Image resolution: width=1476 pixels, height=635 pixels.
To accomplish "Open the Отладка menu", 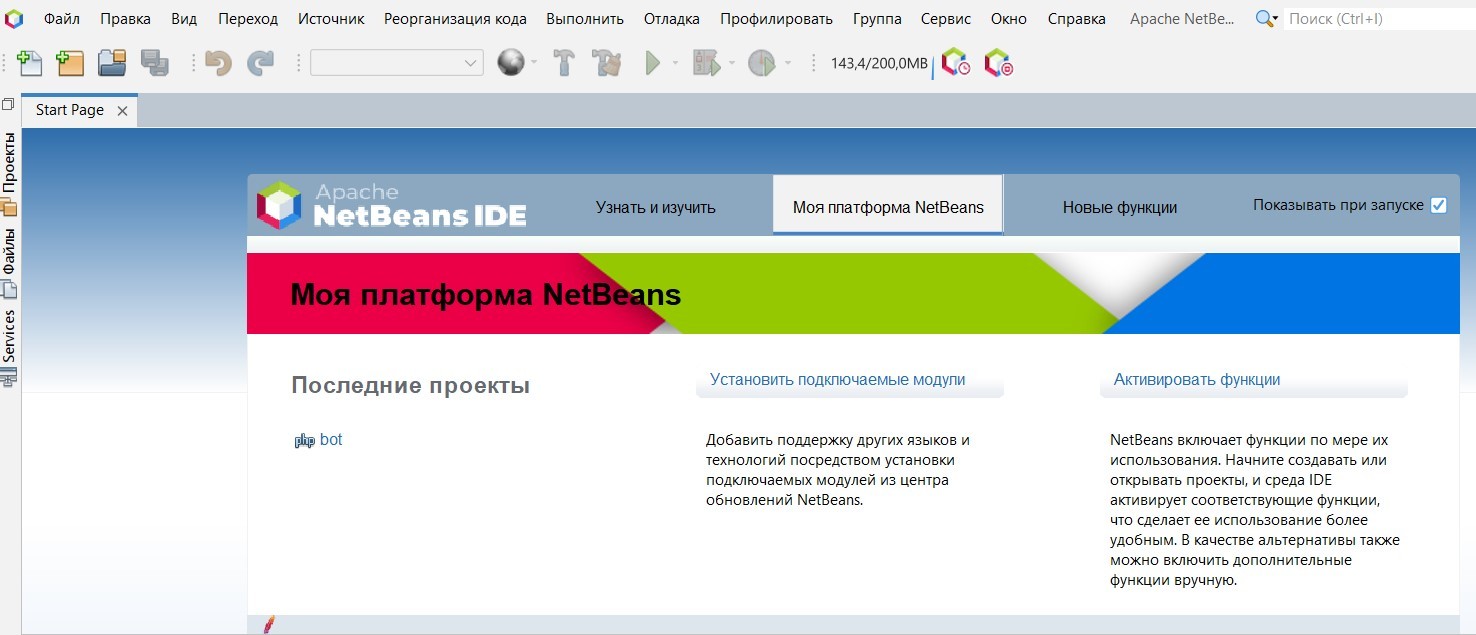I will pos(671,17).
